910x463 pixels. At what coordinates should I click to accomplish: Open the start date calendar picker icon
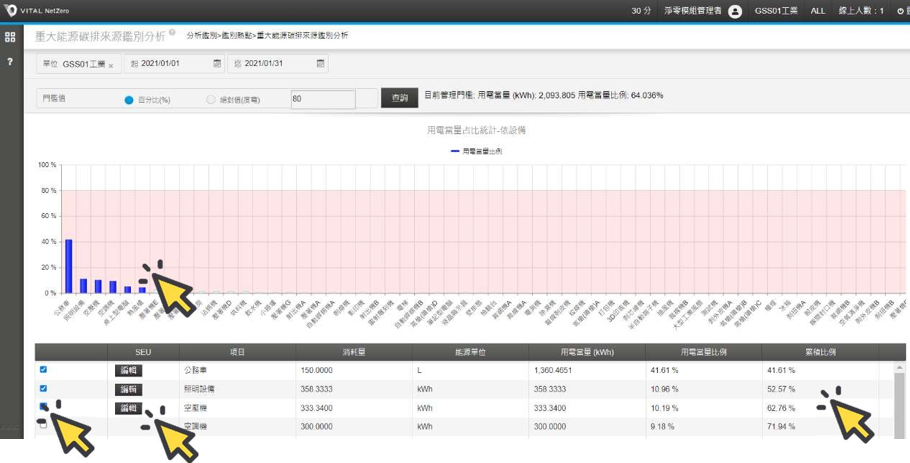point(217,64)
